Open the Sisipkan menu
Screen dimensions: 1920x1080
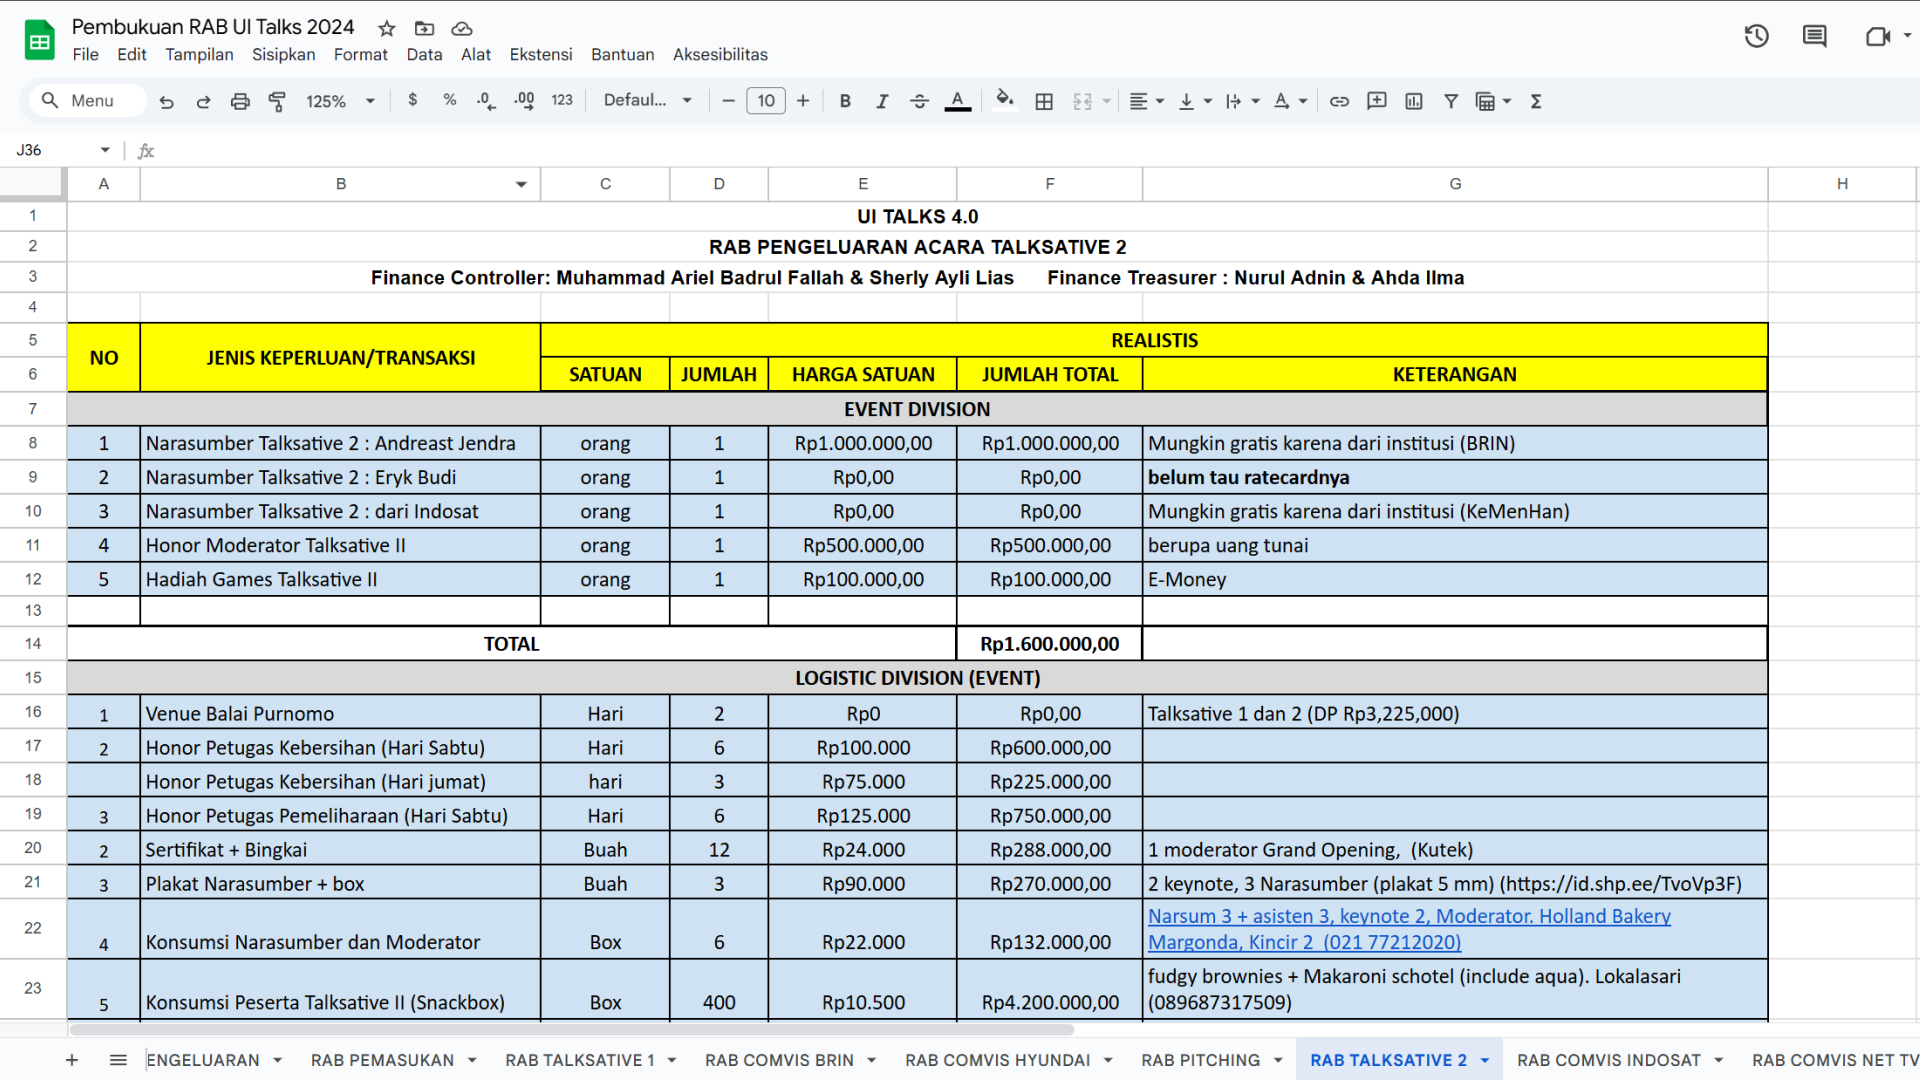(283, 55)
